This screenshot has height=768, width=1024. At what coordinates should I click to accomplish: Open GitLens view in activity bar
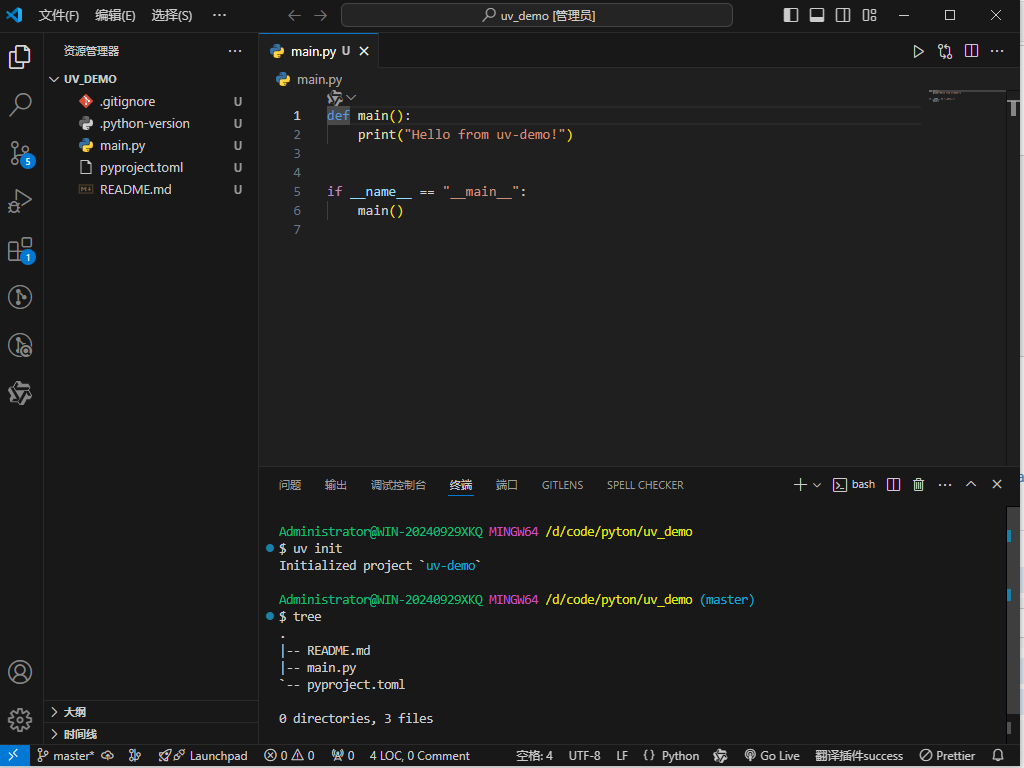pos(20,297)
